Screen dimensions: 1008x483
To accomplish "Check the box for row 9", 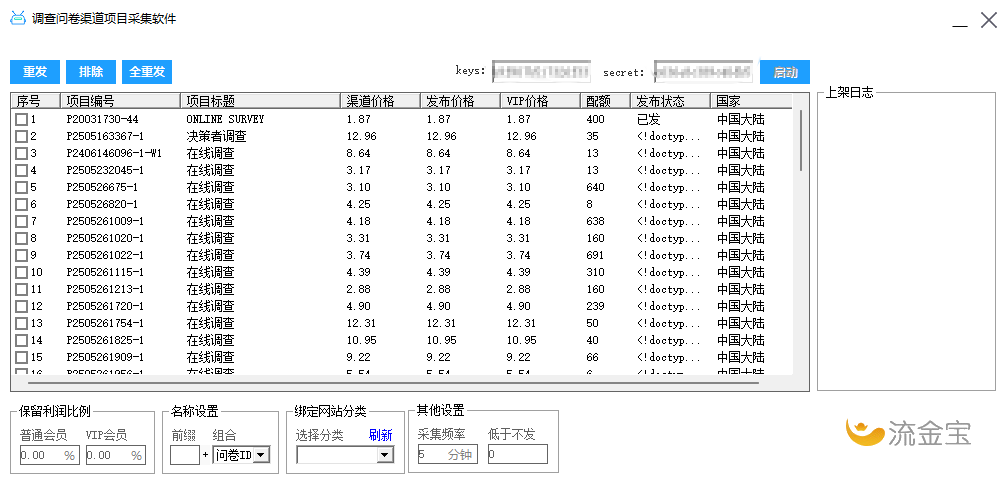I will [22, 255].
